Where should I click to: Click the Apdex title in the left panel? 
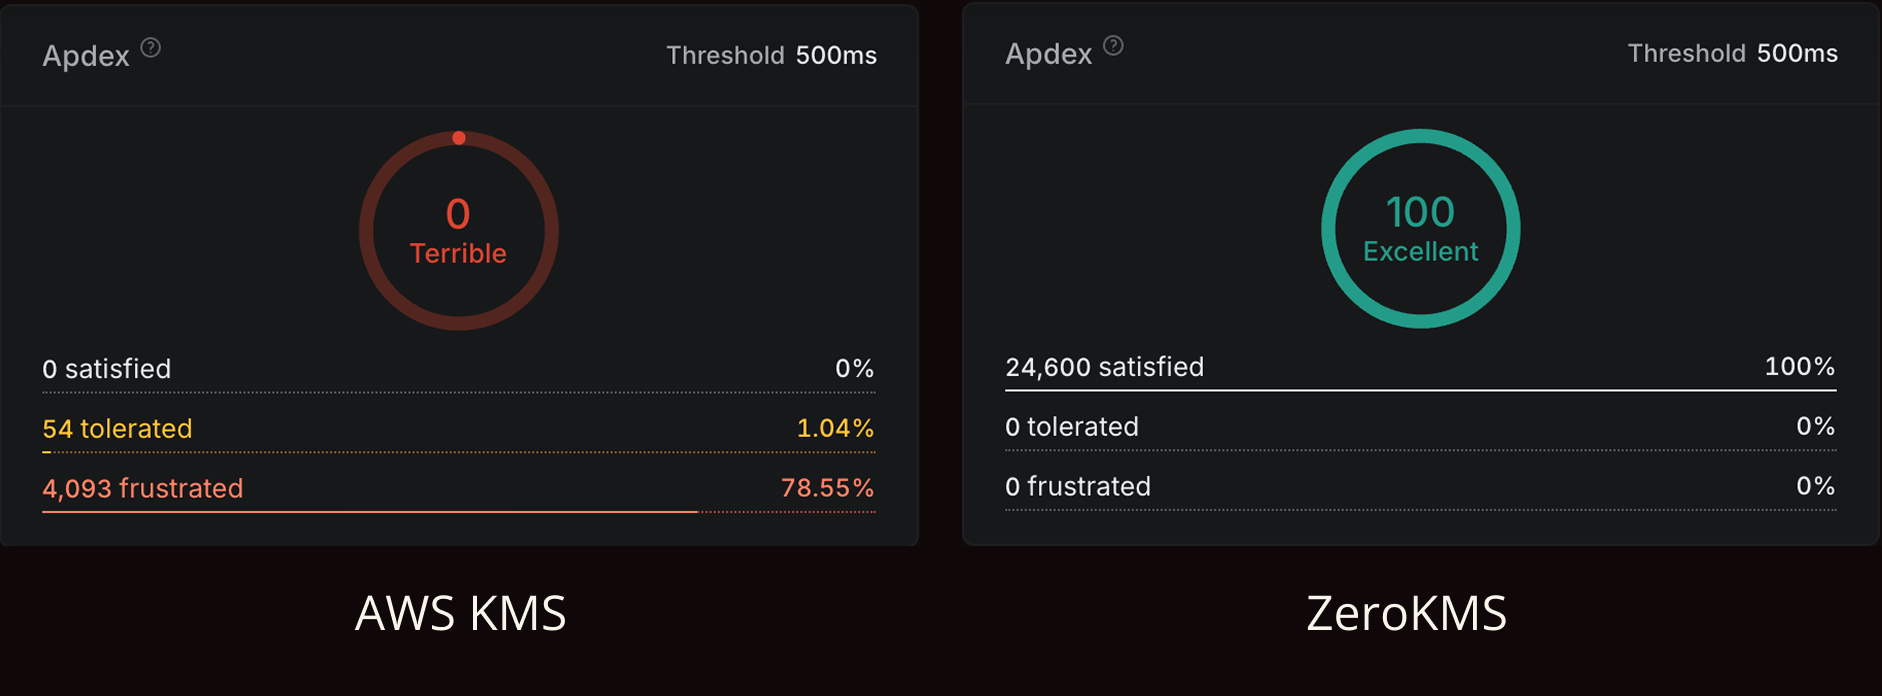[x=86, y=56]
